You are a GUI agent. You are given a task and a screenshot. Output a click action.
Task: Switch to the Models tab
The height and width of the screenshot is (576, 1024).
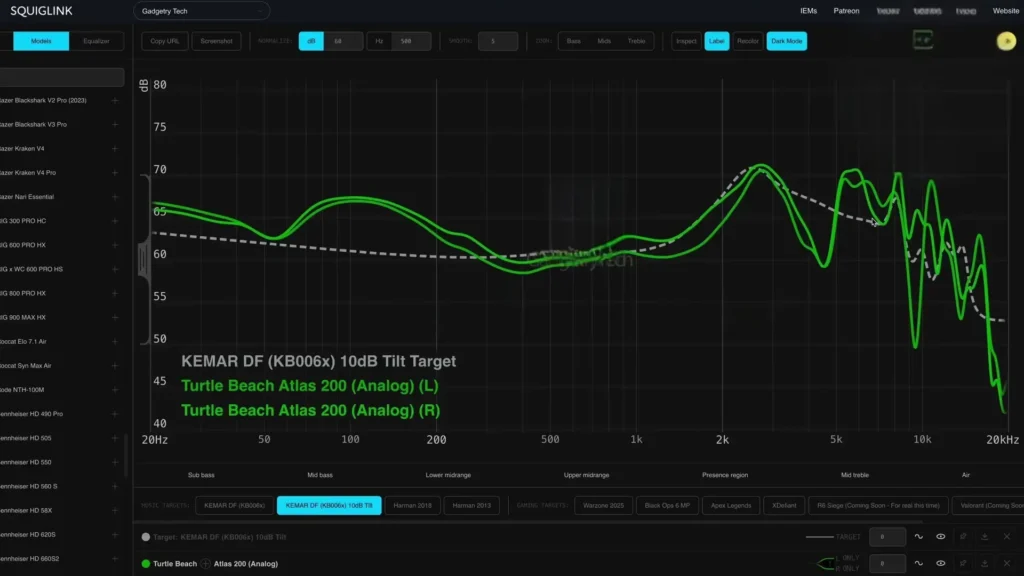[x=41, y=41]
